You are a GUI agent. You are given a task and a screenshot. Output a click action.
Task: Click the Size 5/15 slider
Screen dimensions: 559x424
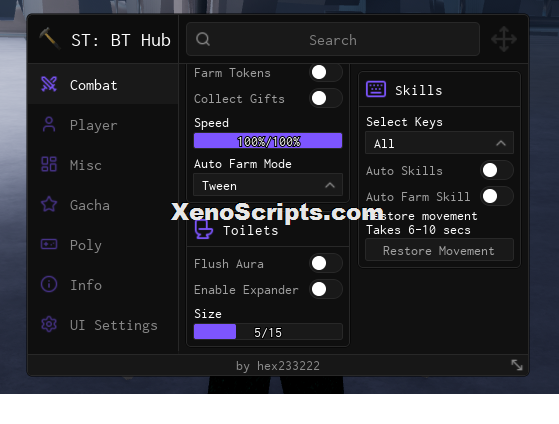point(268,332)
